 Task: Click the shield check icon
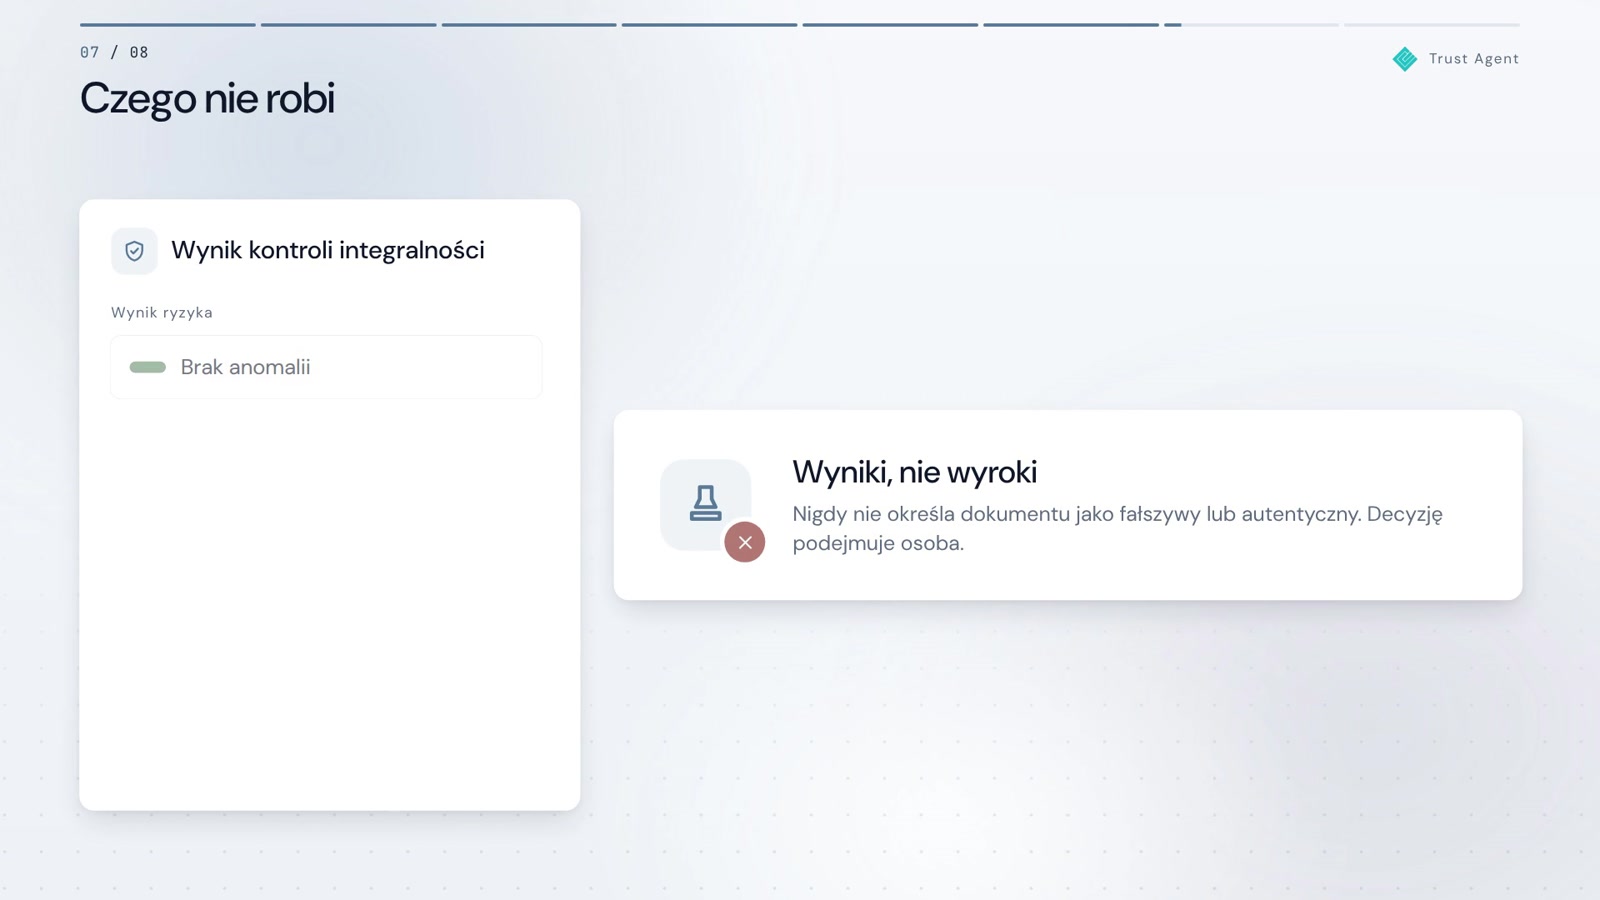(x=134, y=251)
